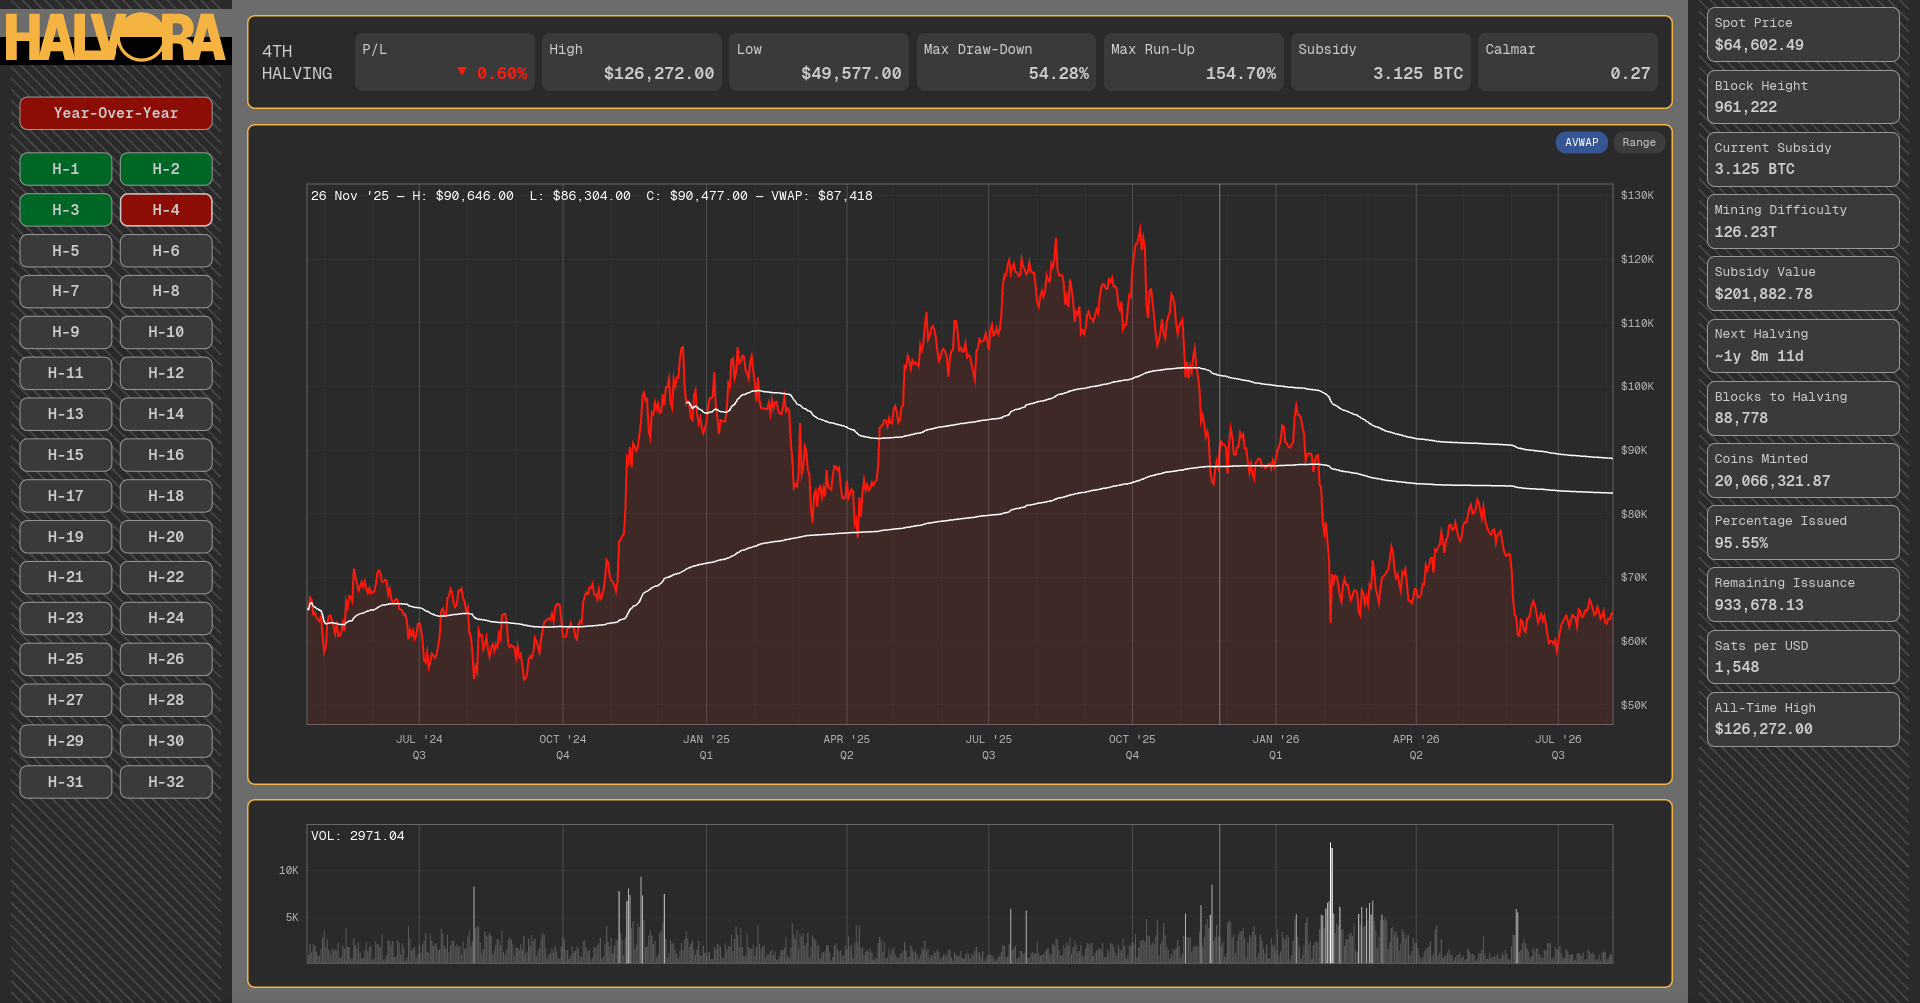Viewport: 1920px width, 1003px height.
Task: Click the tallest volume bar spike
Action: click(x=1331, y=903)
